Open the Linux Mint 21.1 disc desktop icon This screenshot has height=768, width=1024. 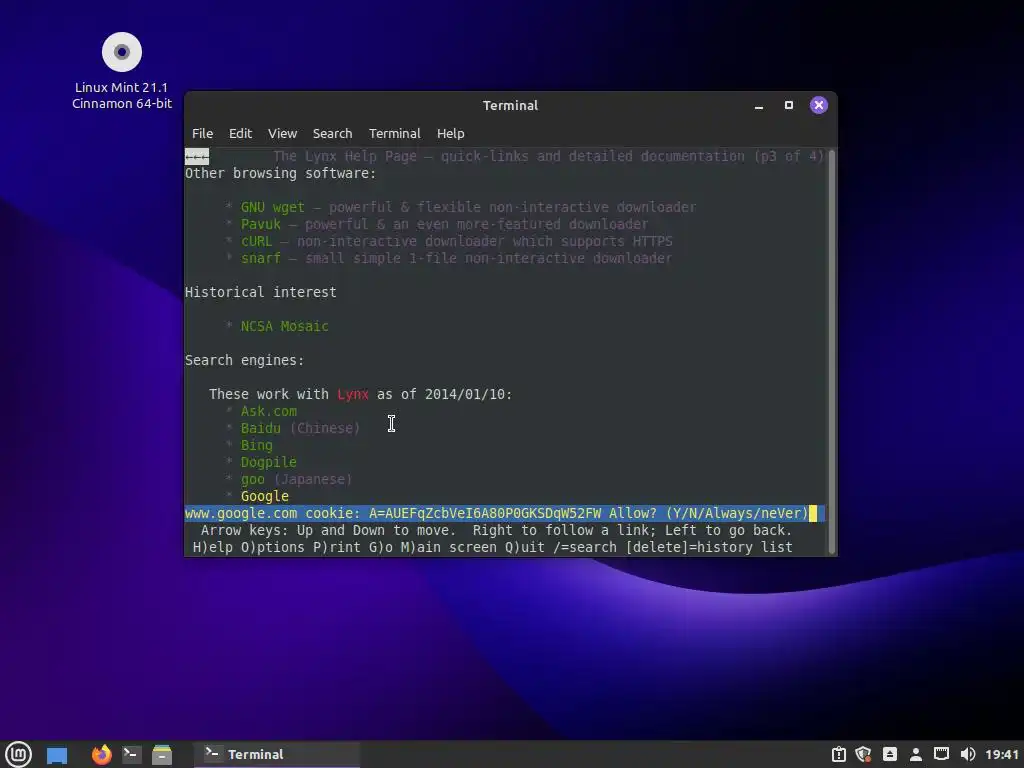tap(121, 71)
